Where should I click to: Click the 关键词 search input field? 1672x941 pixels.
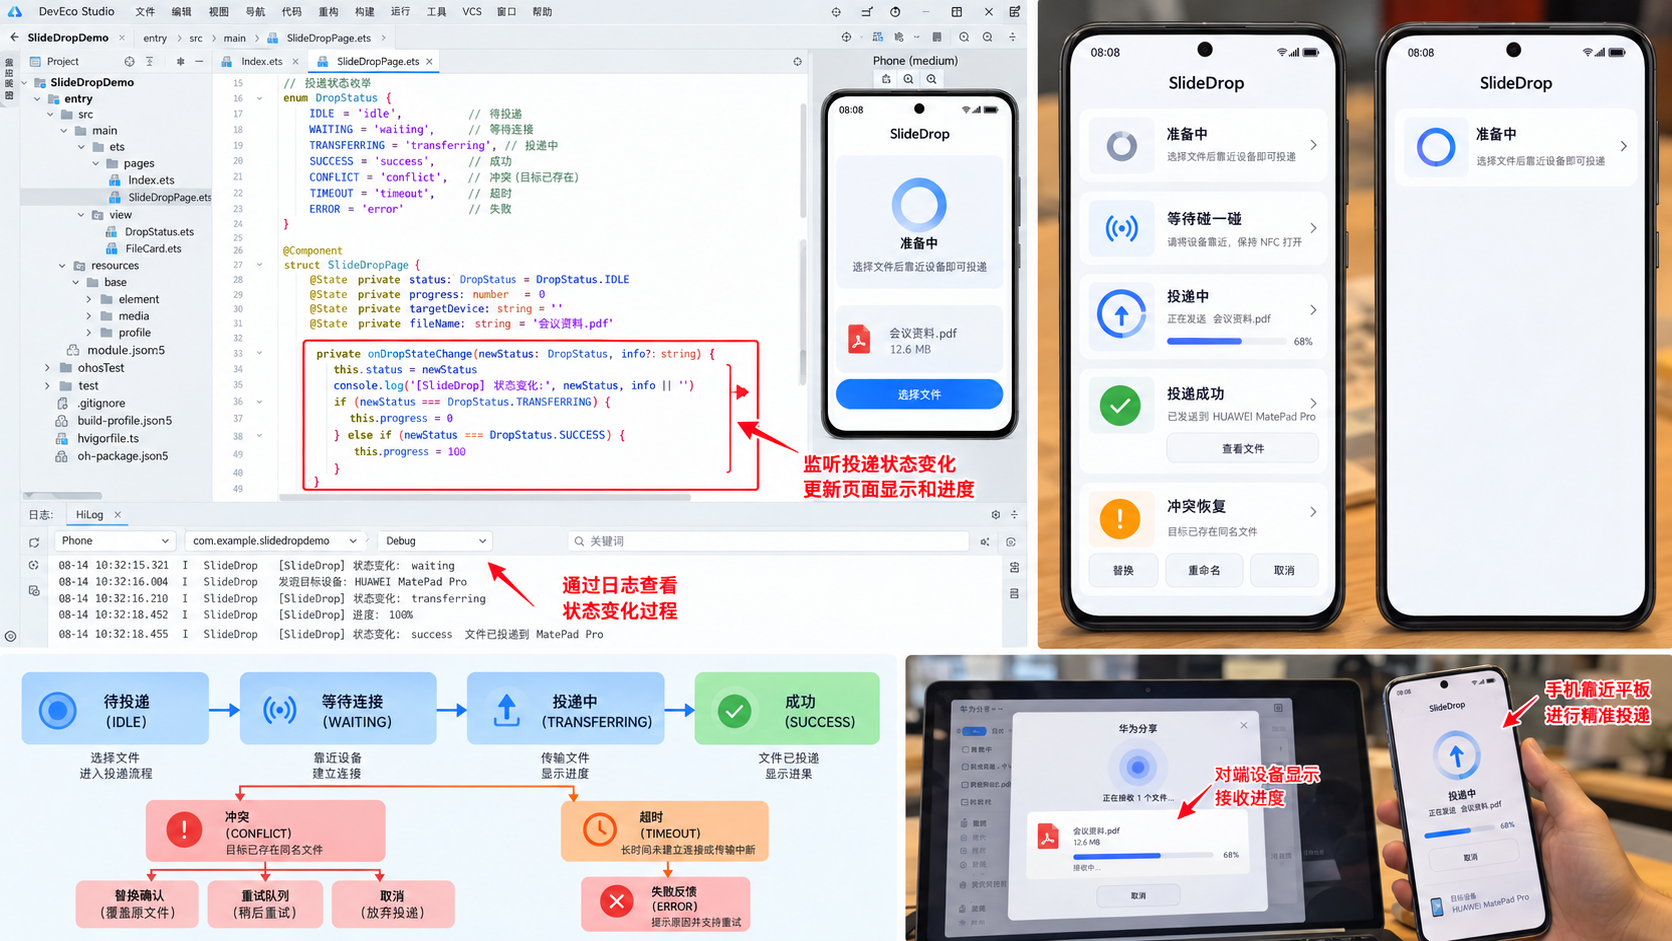[768, 541]
